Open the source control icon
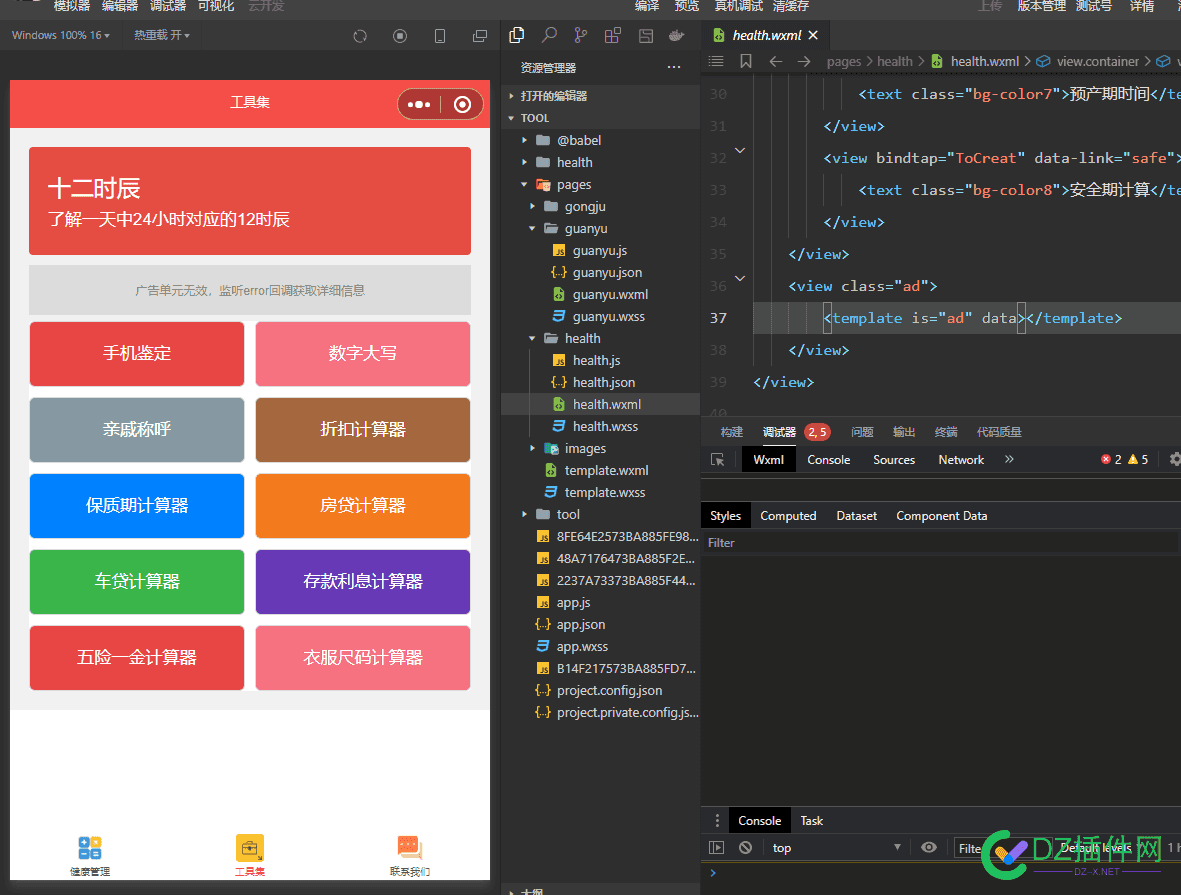This screenshot has height=895, width=1181. click(581, 35)
